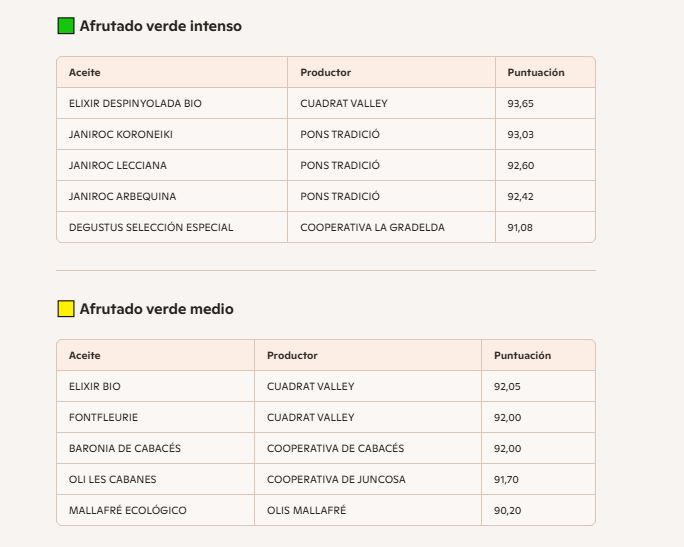Select the DEGUSTUS SELECCIÓN ESPECIAL cell

(x=151, y=228)
